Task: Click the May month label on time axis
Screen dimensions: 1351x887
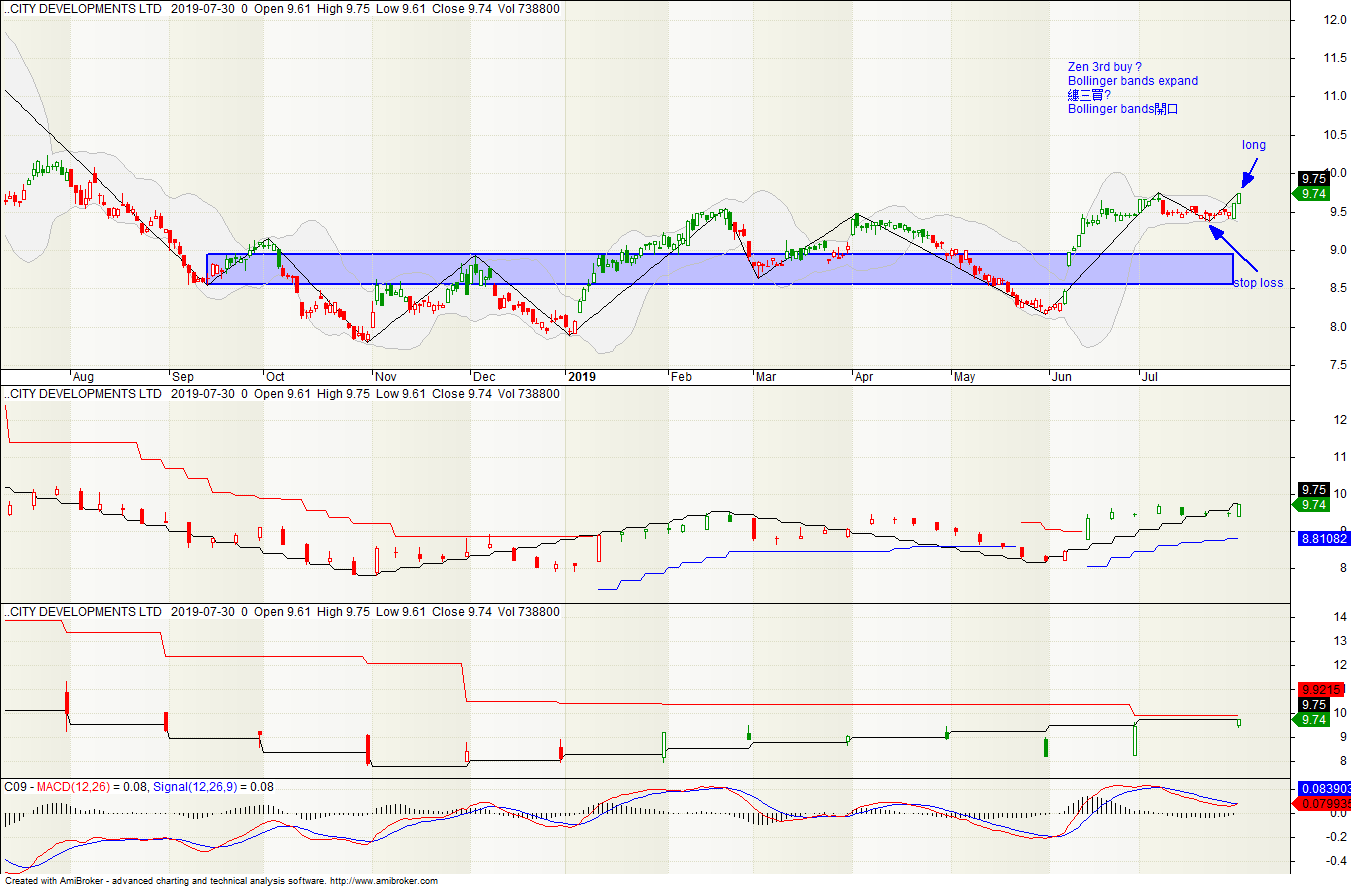Action: [964, 377]
